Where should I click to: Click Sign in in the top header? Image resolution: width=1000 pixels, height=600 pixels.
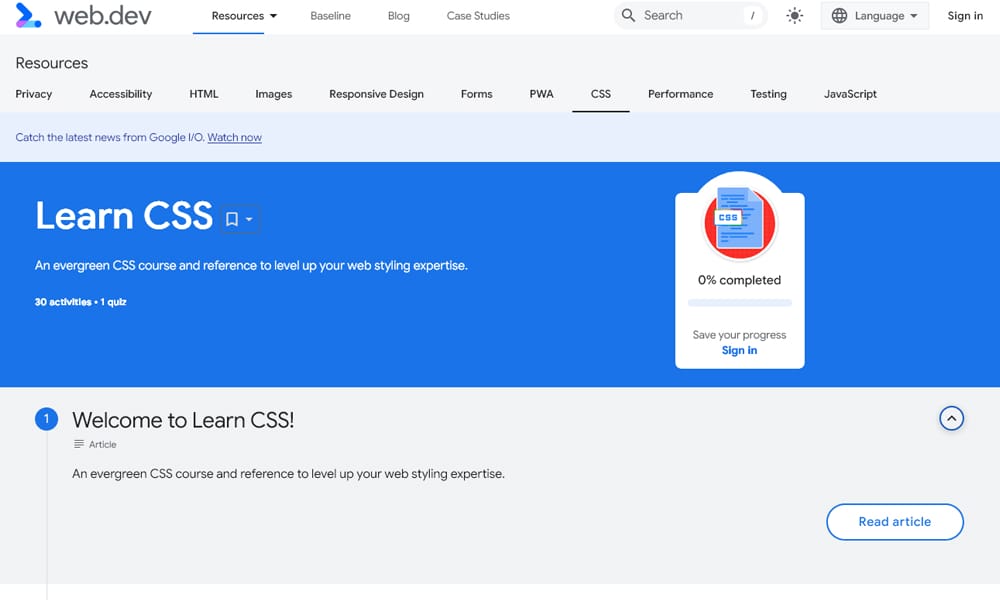click(965, 16)
